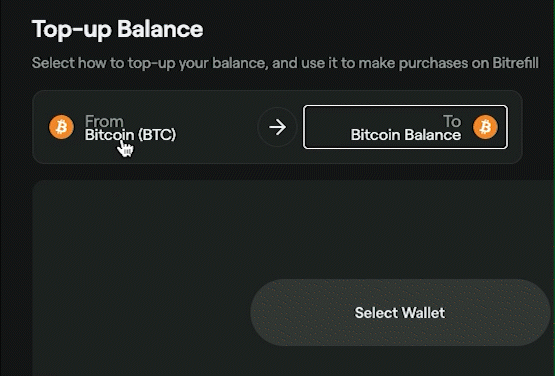Click the word Bitrefill in the subtitle

coord(515,63)
